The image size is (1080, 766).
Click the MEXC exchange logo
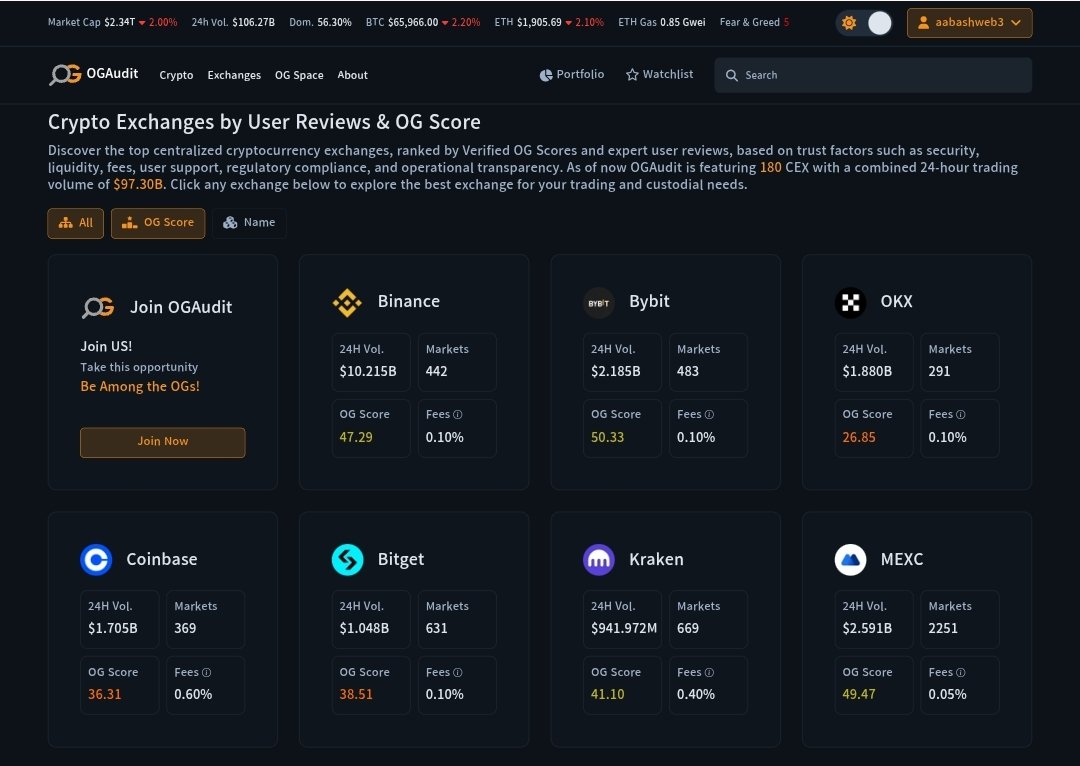[850, 560]
